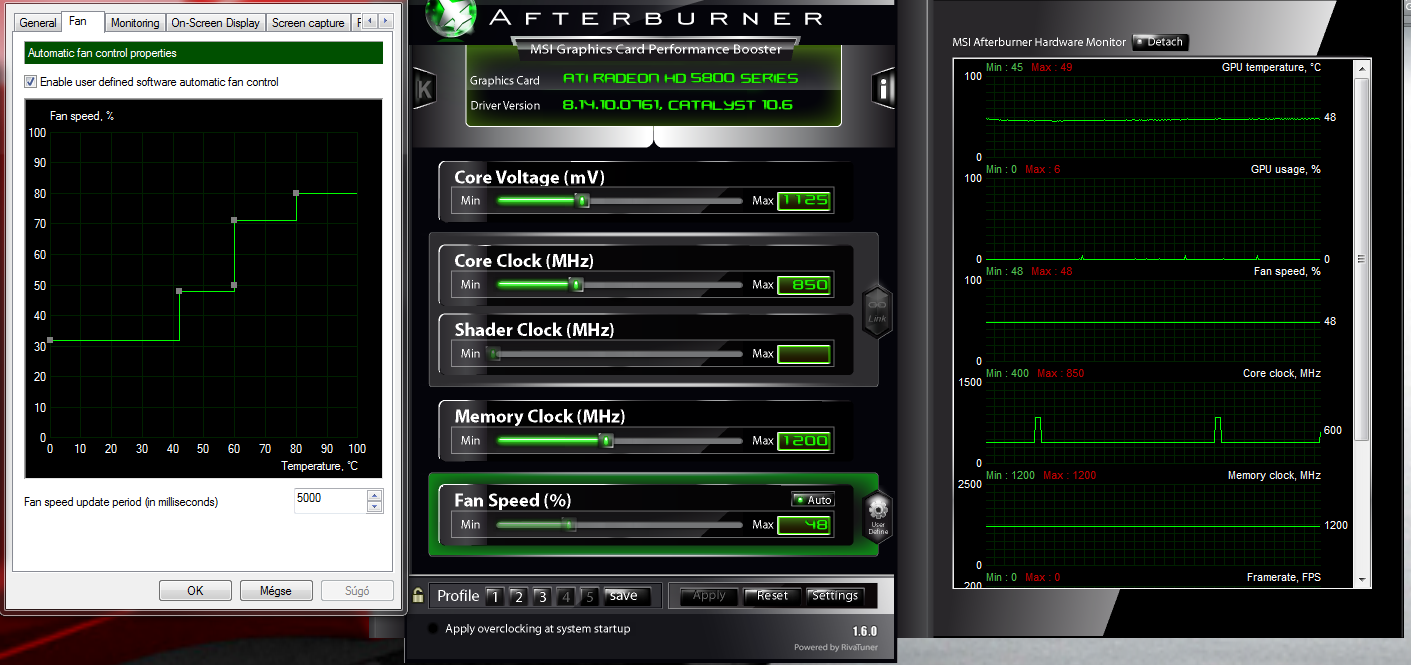The height and width of the screenshot is (665, 1411).
Task: Load profile slot 2
Action: pos(518,597)
